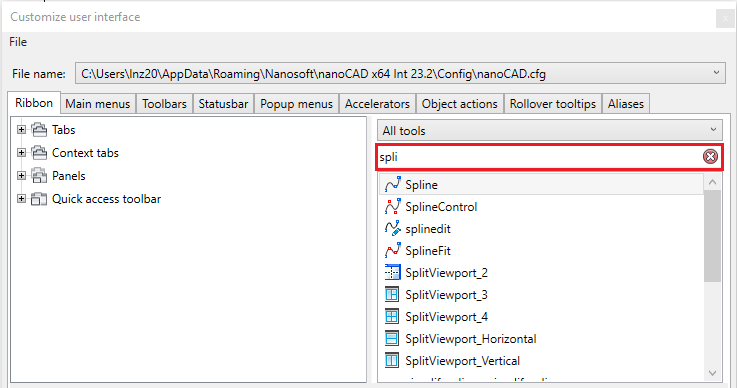Click the splinedit tool icon

point(392,229)
